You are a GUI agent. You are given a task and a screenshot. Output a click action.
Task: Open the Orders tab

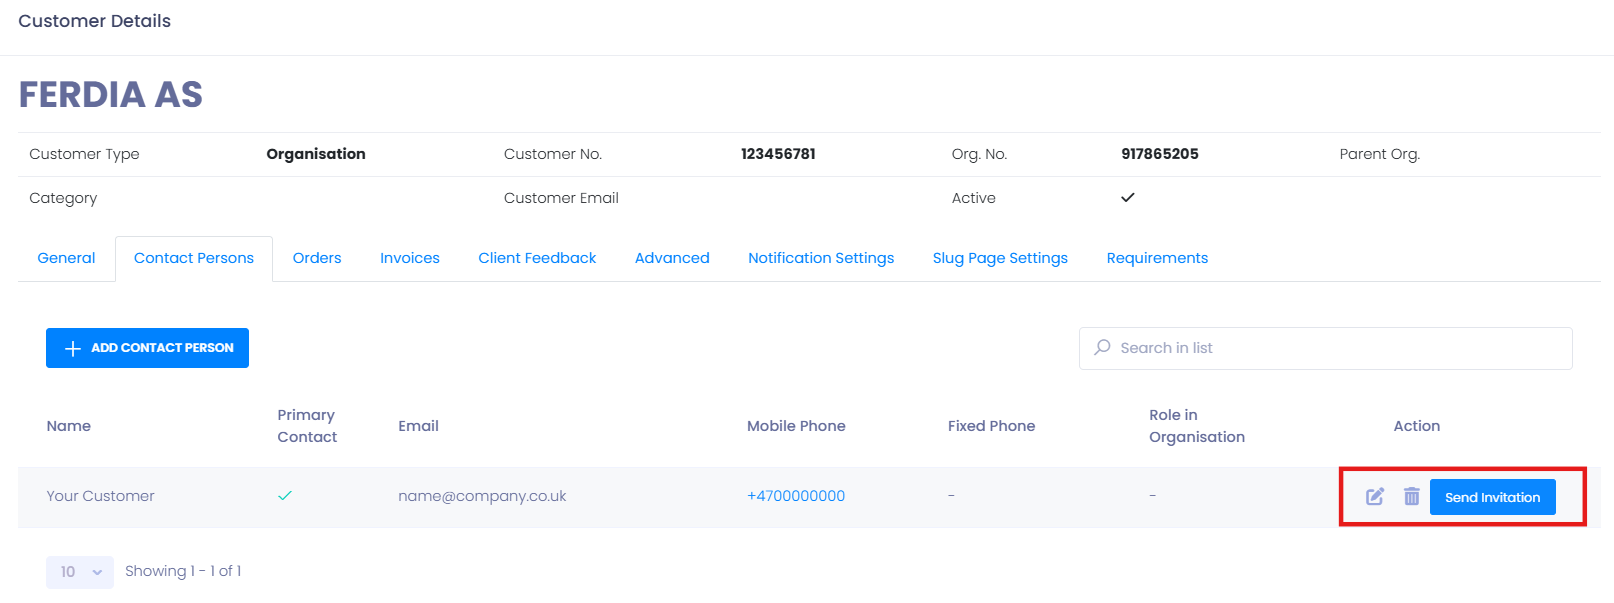[x=317, y=258]
